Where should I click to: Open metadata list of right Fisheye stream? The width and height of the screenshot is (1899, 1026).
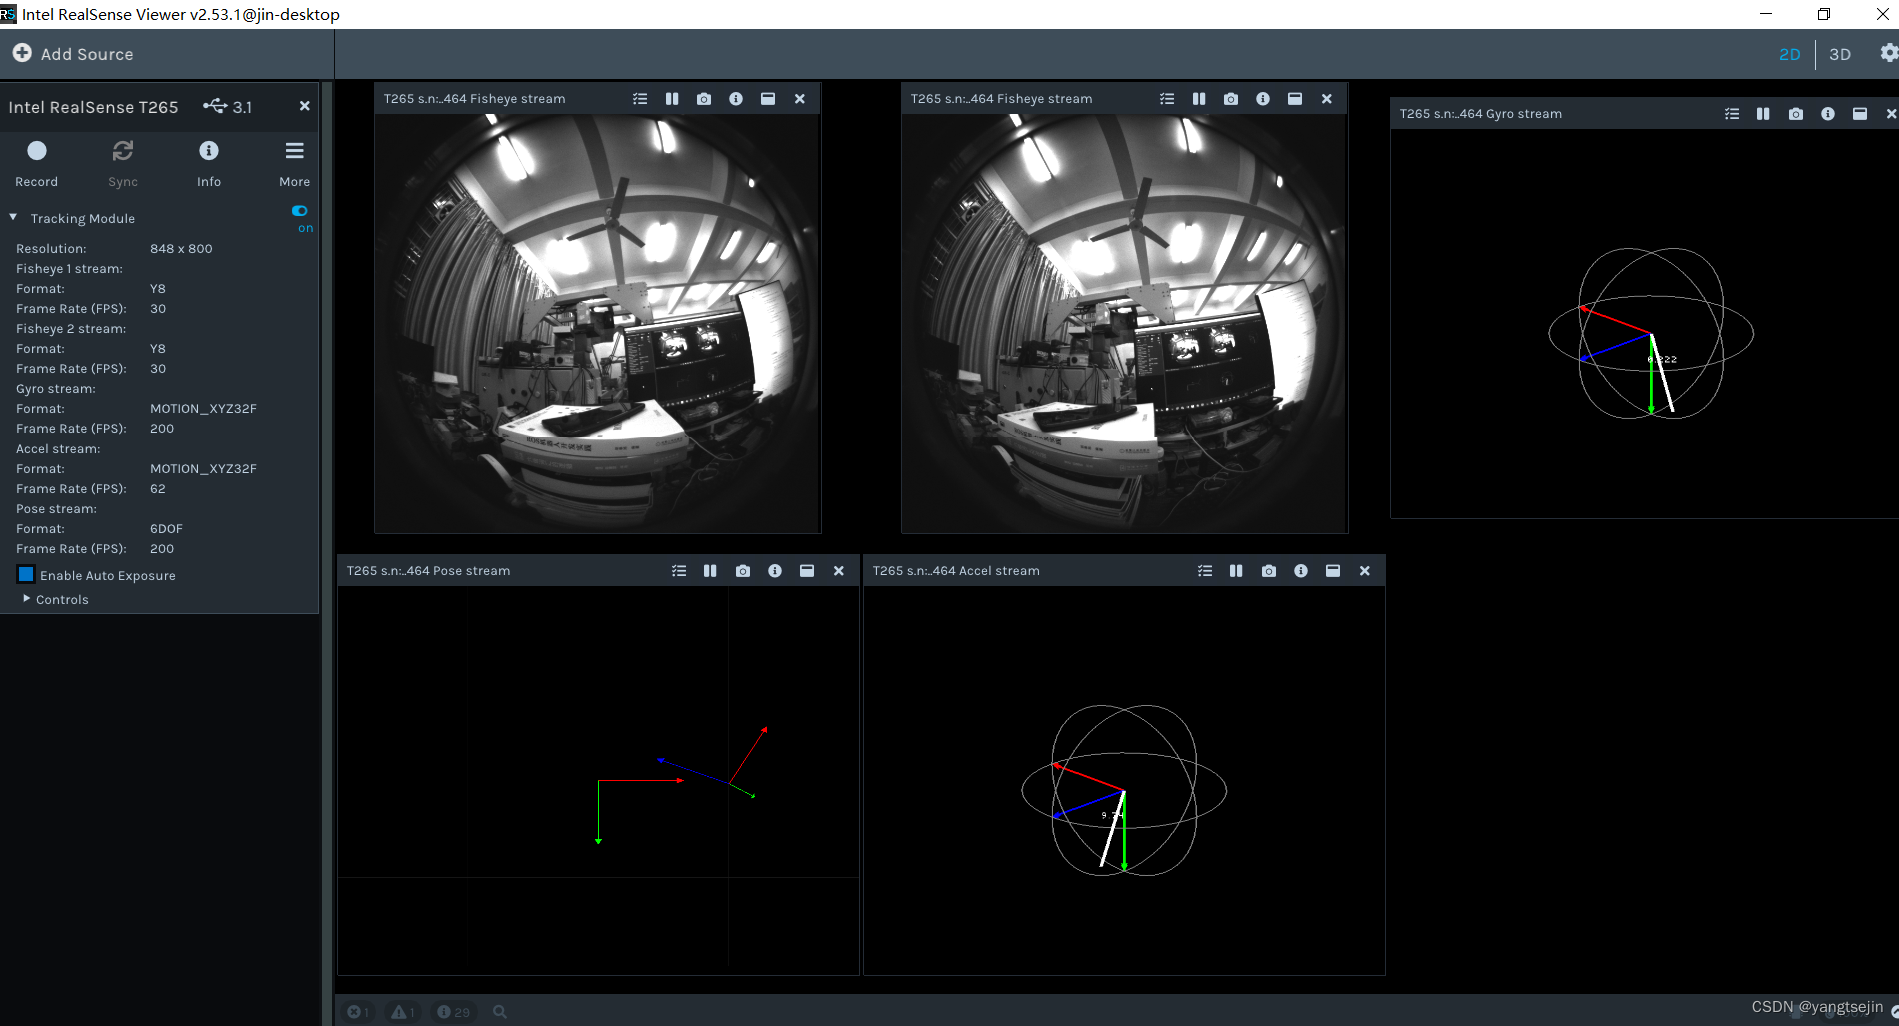(x=1167, y=99)
